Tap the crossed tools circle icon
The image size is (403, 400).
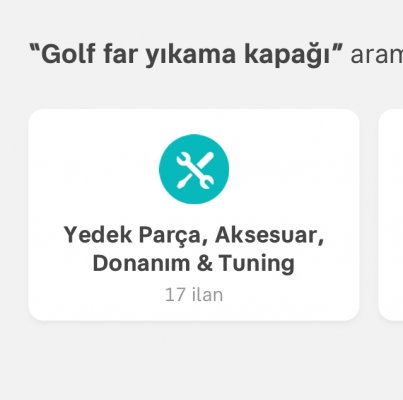[194, 169]
